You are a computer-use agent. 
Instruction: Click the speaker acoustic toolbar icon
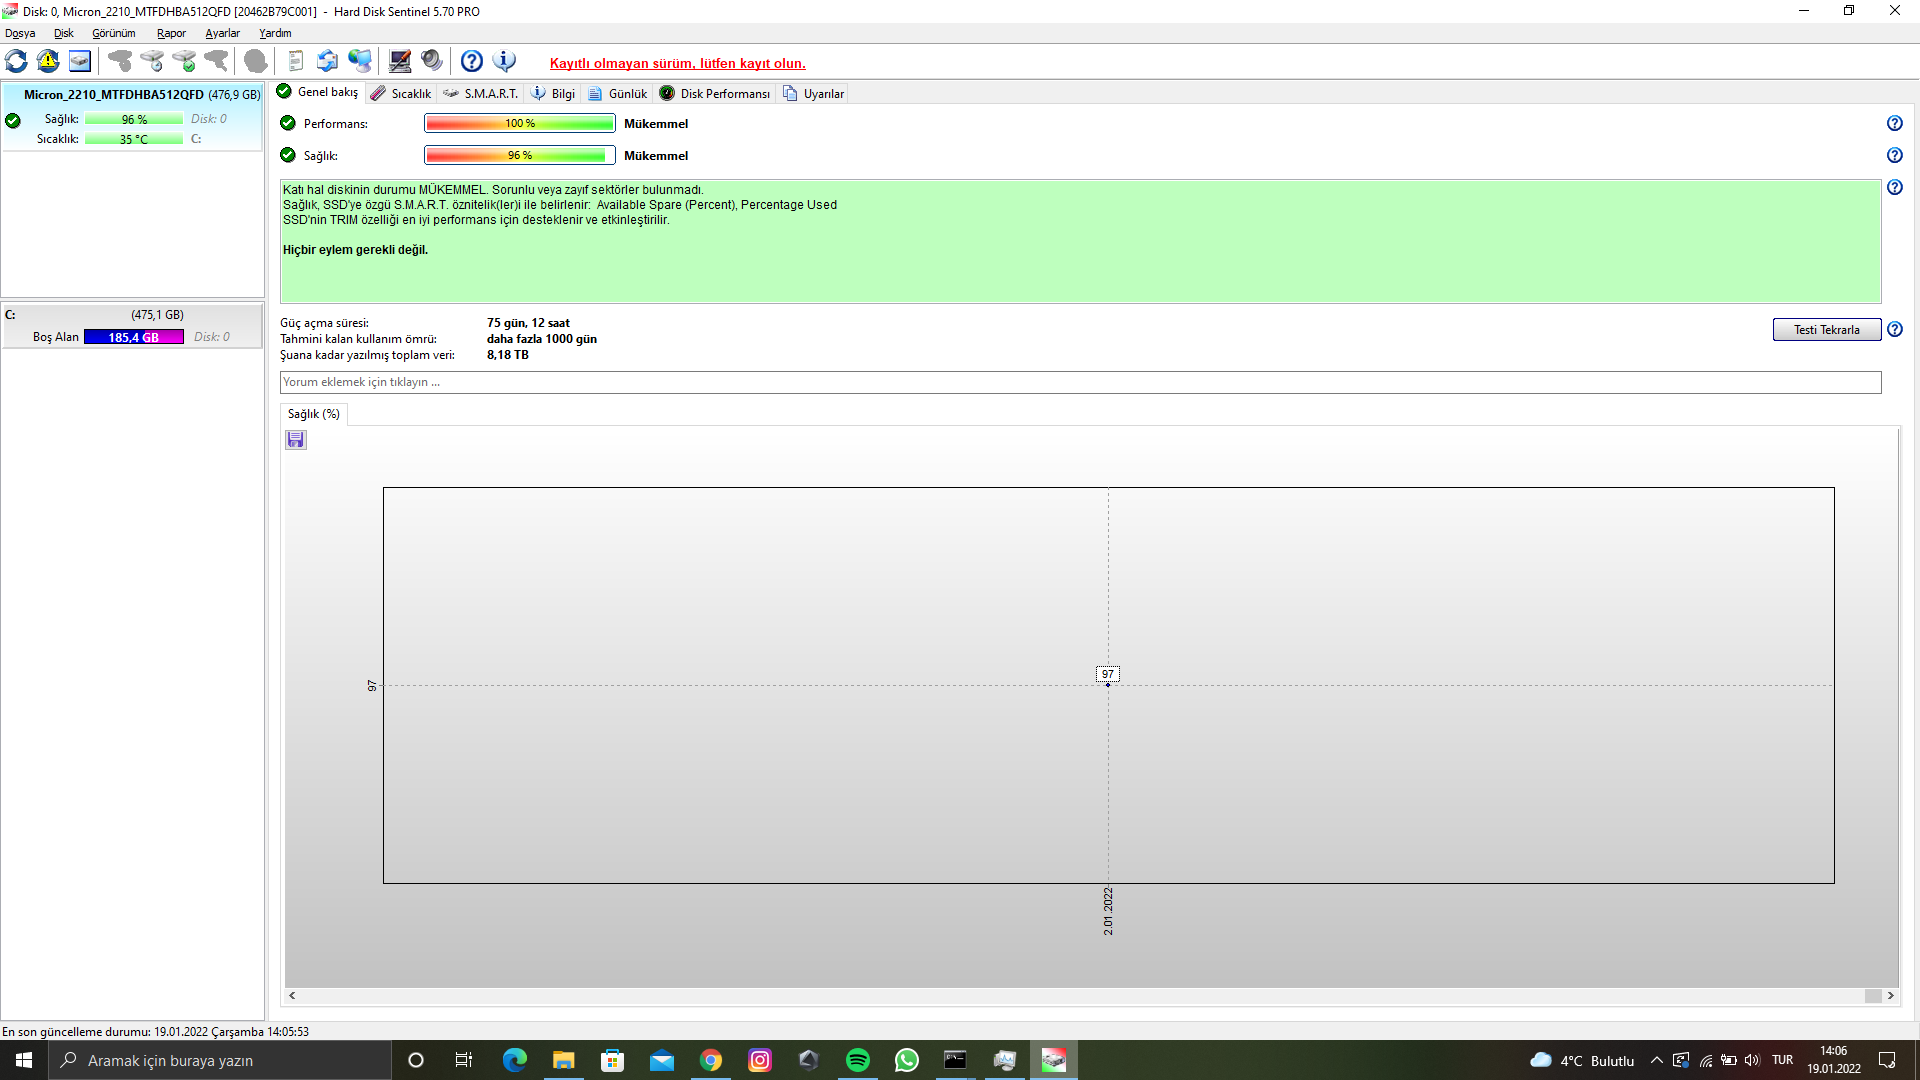point(431,61)
